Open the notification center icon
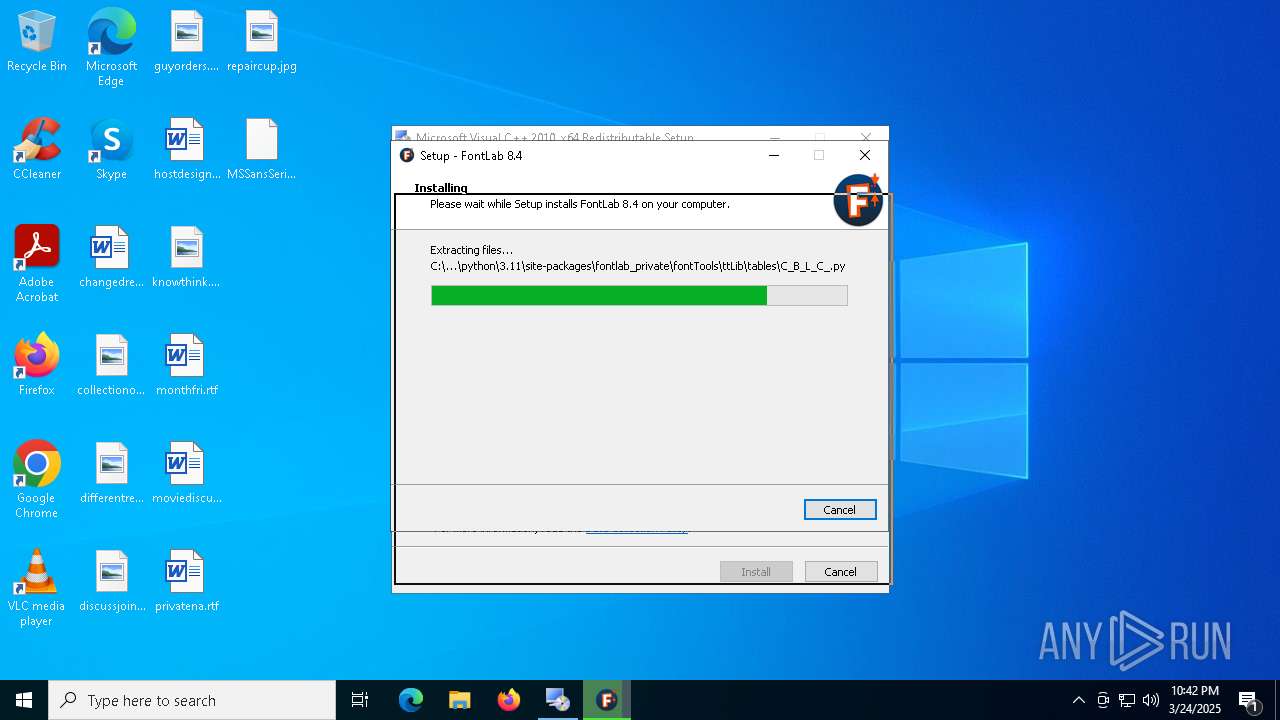1280x720 pixels. coord(1249,700)
